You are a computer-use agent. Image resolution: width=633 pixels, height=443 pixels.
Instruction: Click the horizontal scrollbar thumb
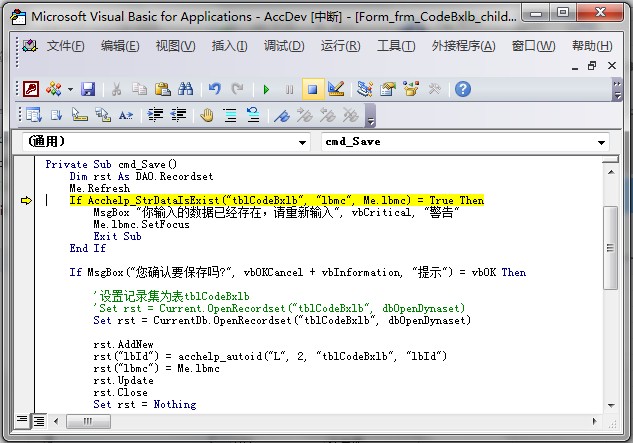coord(88,422)
